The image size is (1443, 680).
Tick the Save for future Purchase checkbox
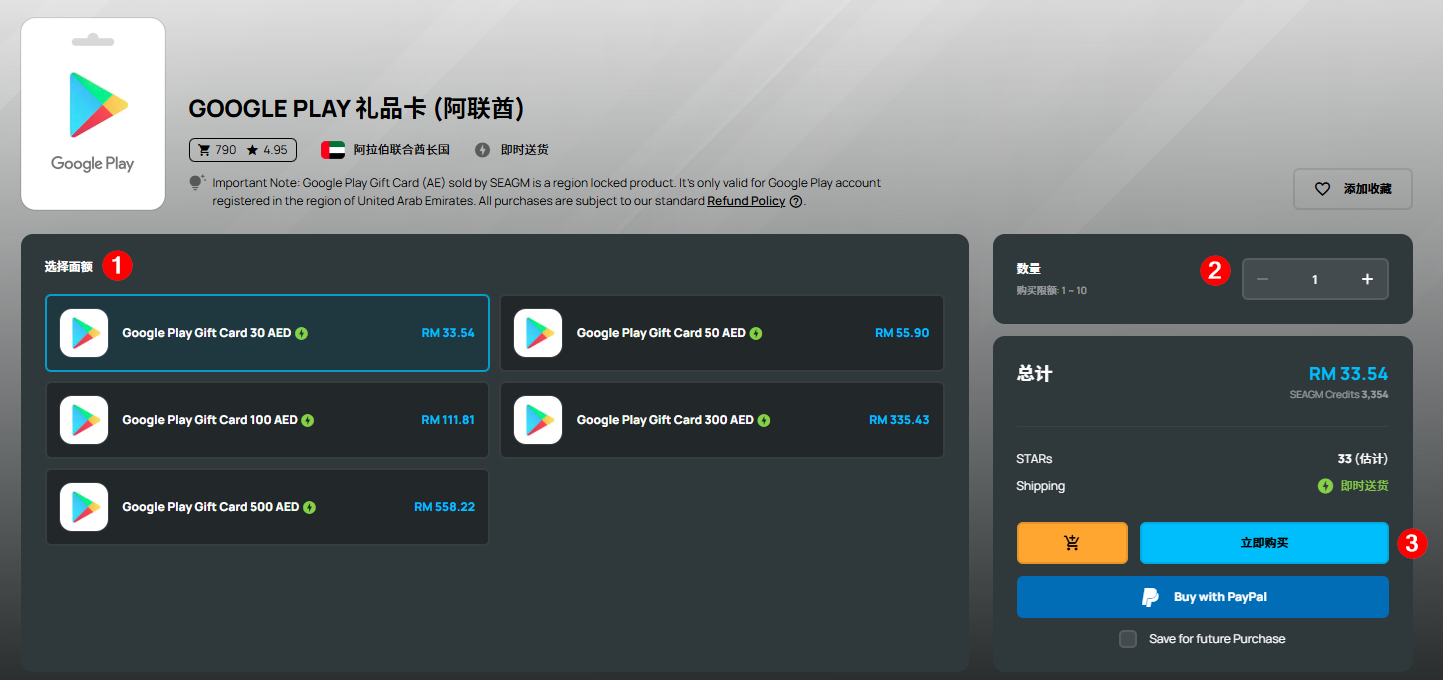(1128, 639)
